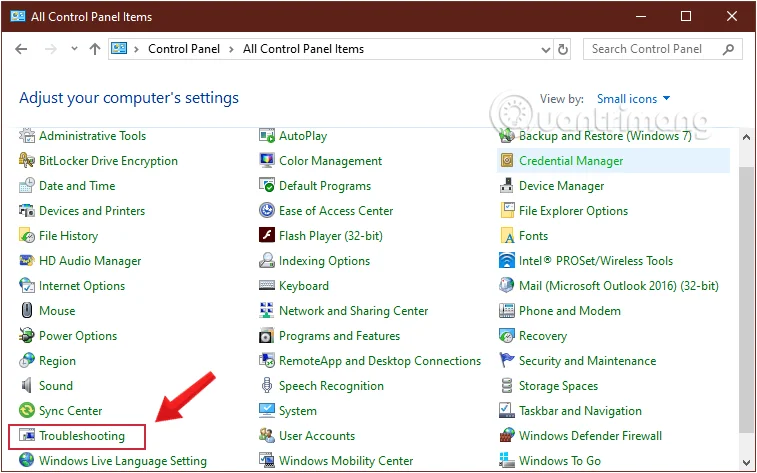Expand the chevron before Control Panel breadcrumb

click(x=136, y=49)
